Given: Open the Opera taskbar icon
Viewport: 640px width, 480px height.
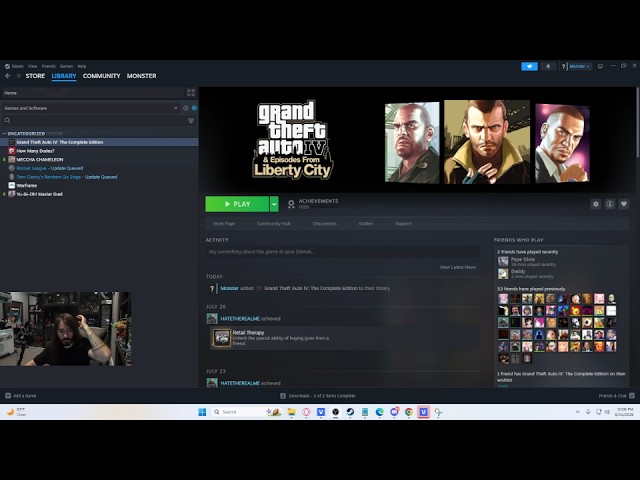Looking at the screenshot, I should click(306, 412).
